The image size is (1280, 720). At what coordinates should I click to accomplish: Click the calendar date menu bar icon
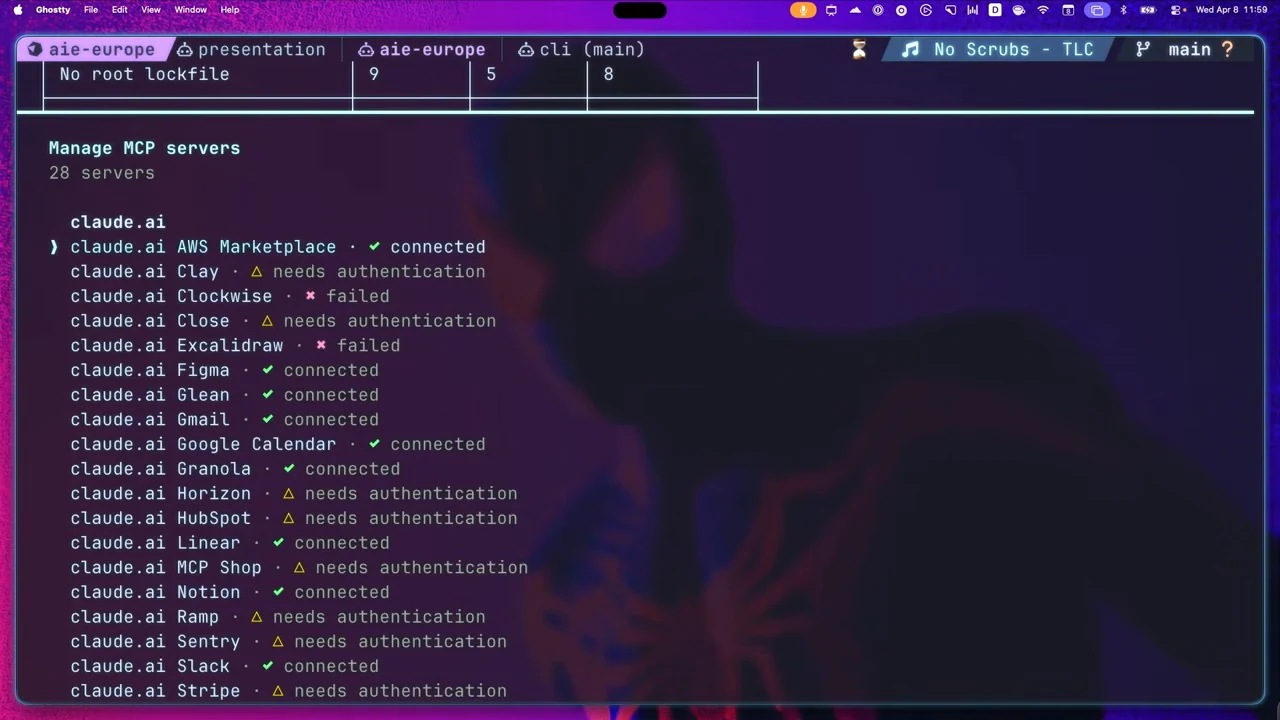coord(1068,10)
